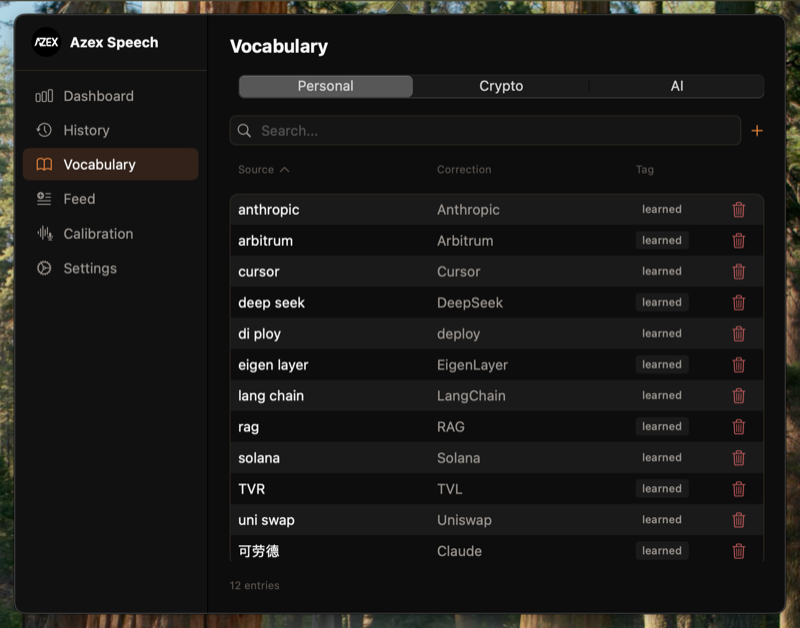
Task: Select the lang chain source cell
Action: [271, 396]
